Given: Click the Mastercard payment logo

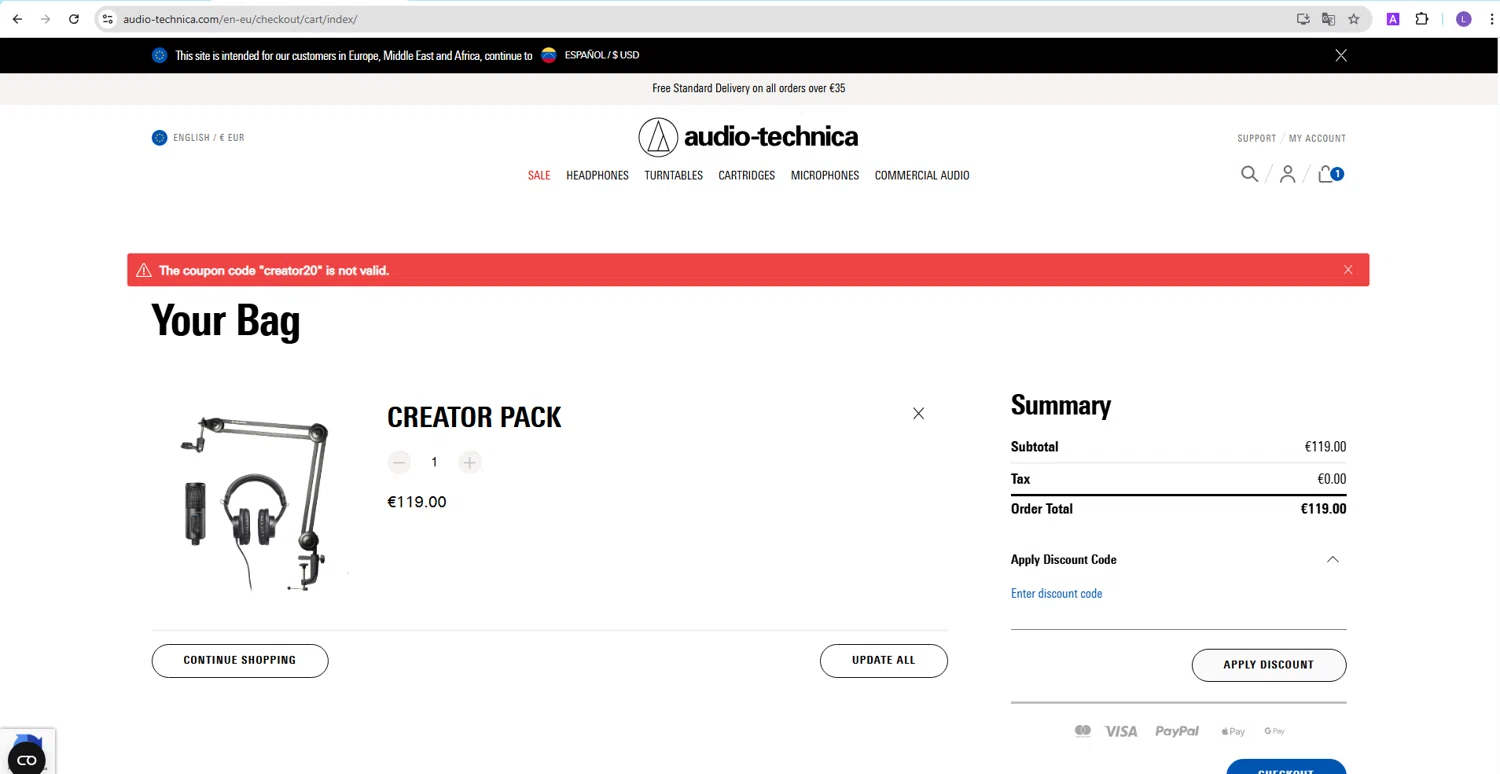Looking at the screenshot, I should (x=1083, y=731).
